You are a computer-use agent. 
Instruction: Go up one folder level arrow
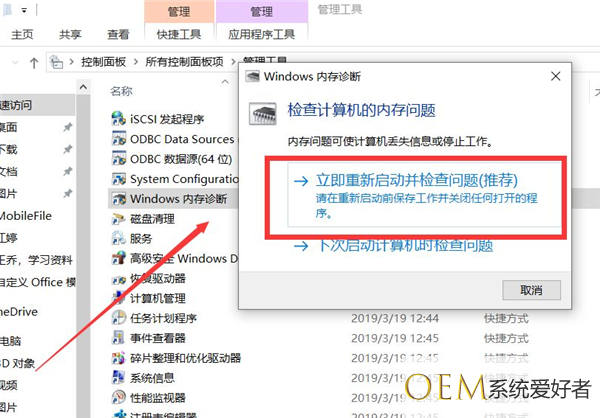pos(34,62)
